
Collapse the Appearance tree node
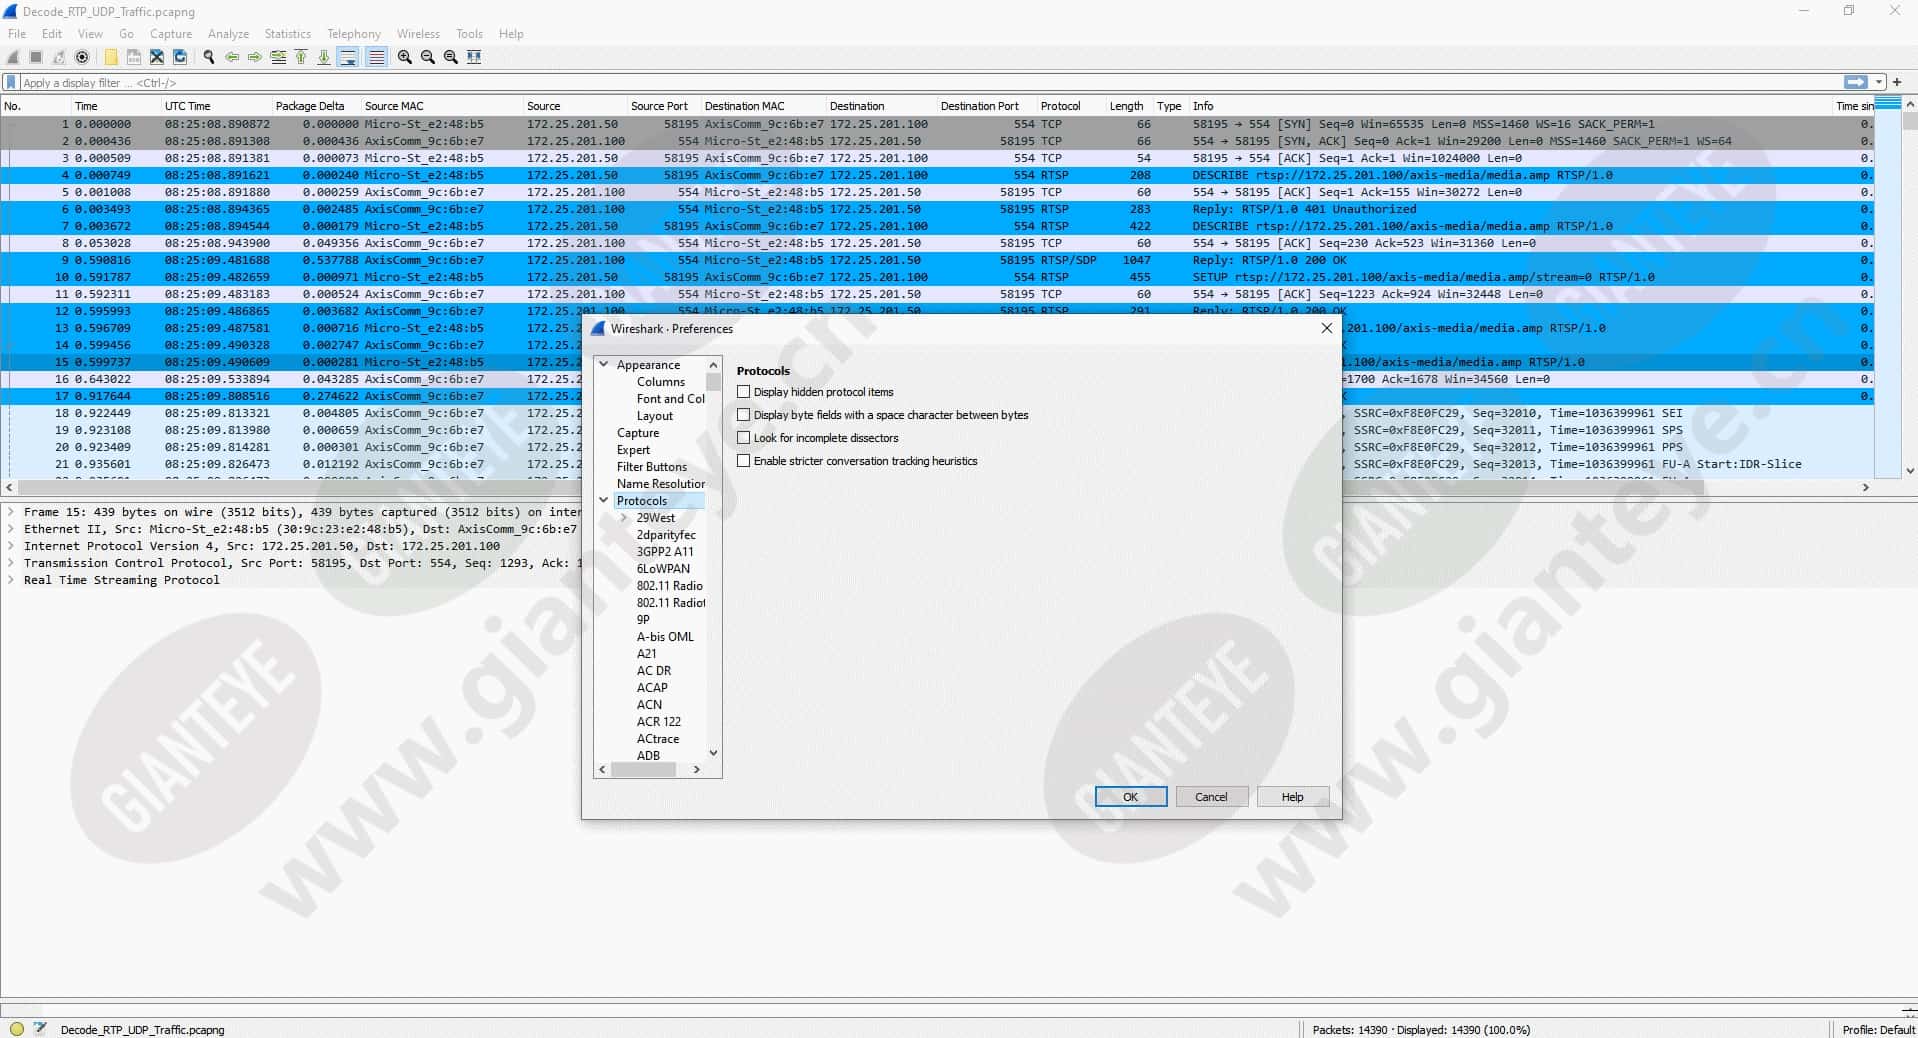tap(604, 365)
